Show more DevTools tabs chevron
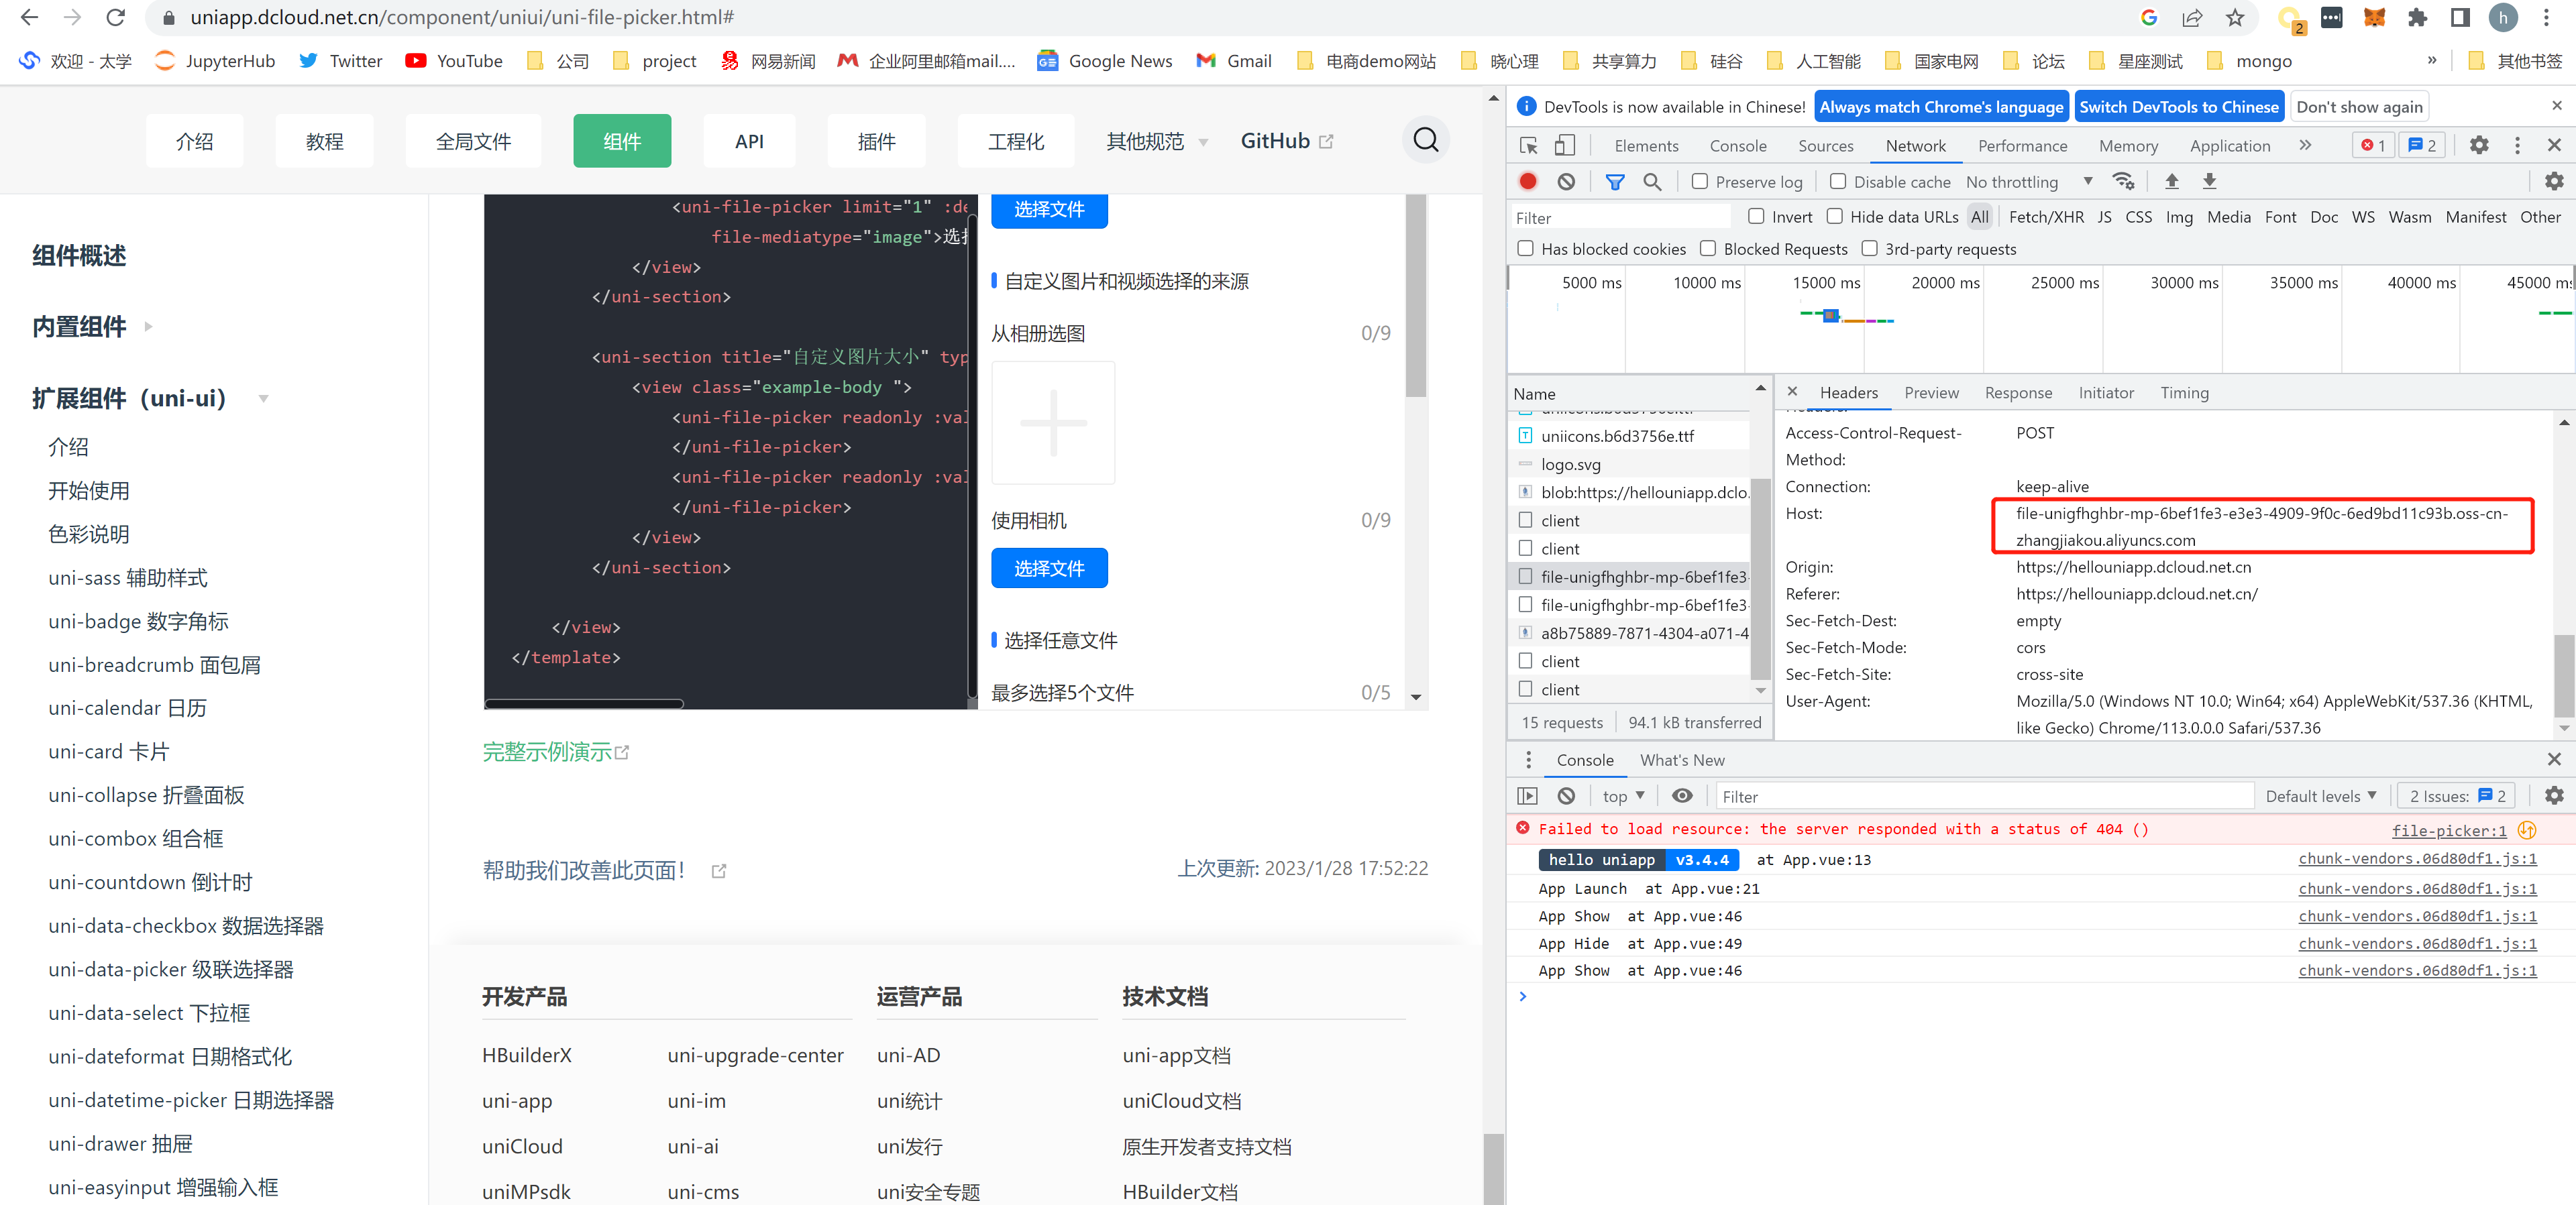 coord(2304,145)
